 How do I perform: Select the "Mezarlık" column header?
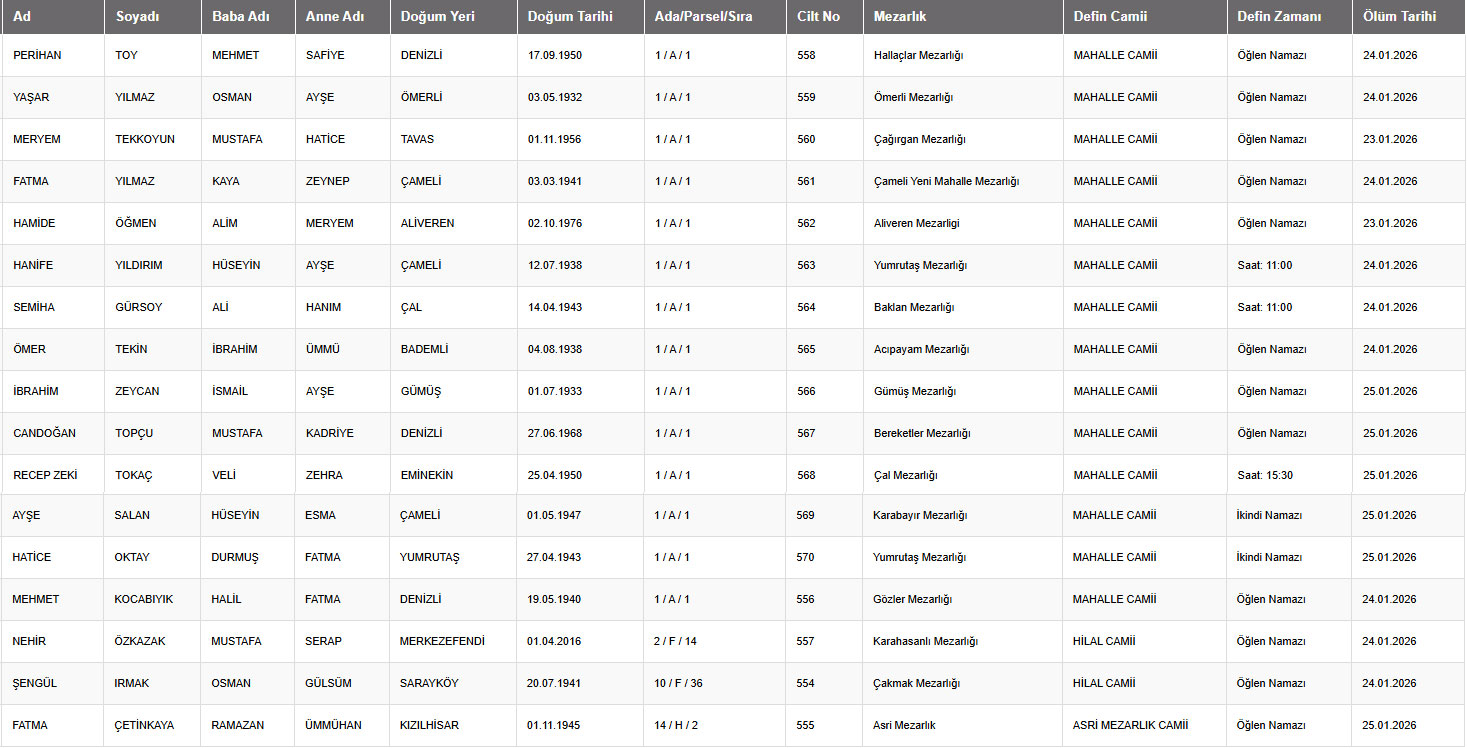pos(900,16)
